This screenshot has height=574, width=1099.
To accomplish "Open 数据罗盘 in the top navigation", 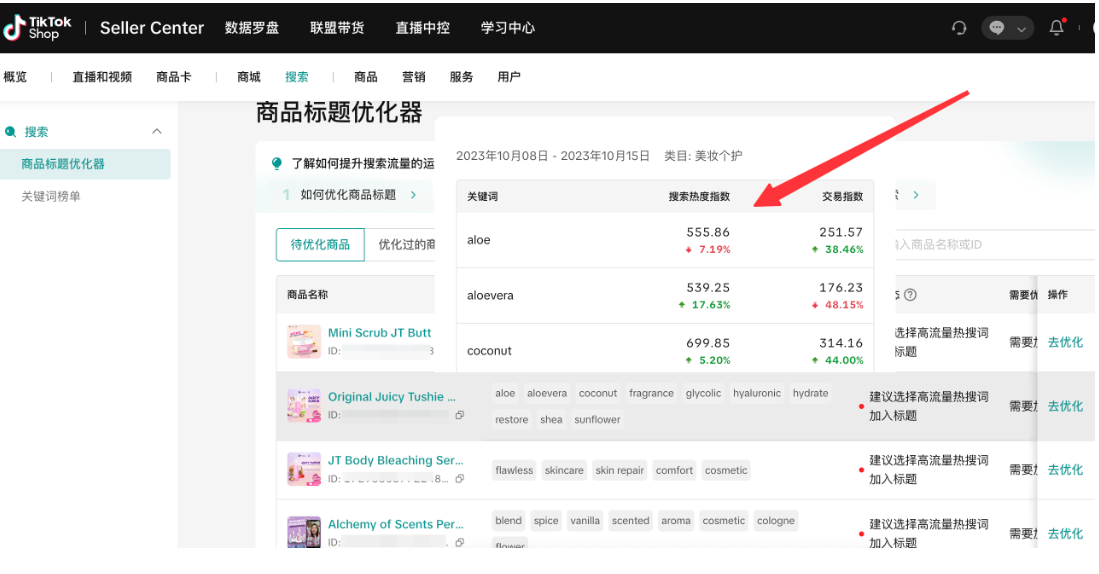I will (x=252, y=28).
